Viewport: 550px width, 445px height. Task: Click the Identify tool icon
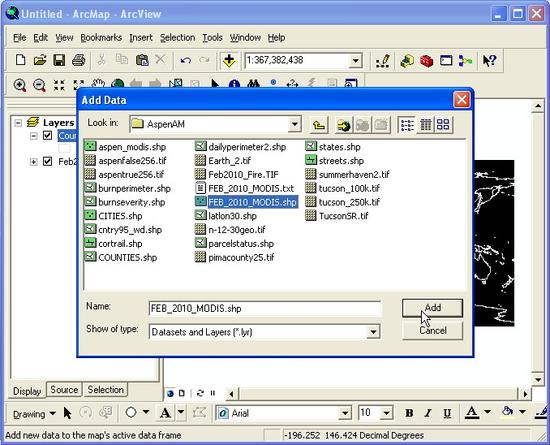pos(234,84)
